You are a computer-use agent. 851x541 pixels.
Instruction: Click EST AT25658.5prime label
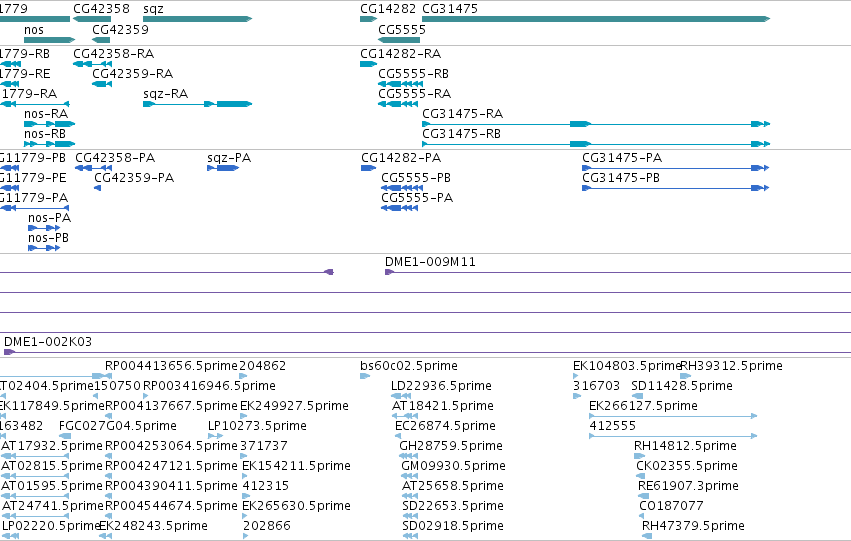(x=453, y=486)
